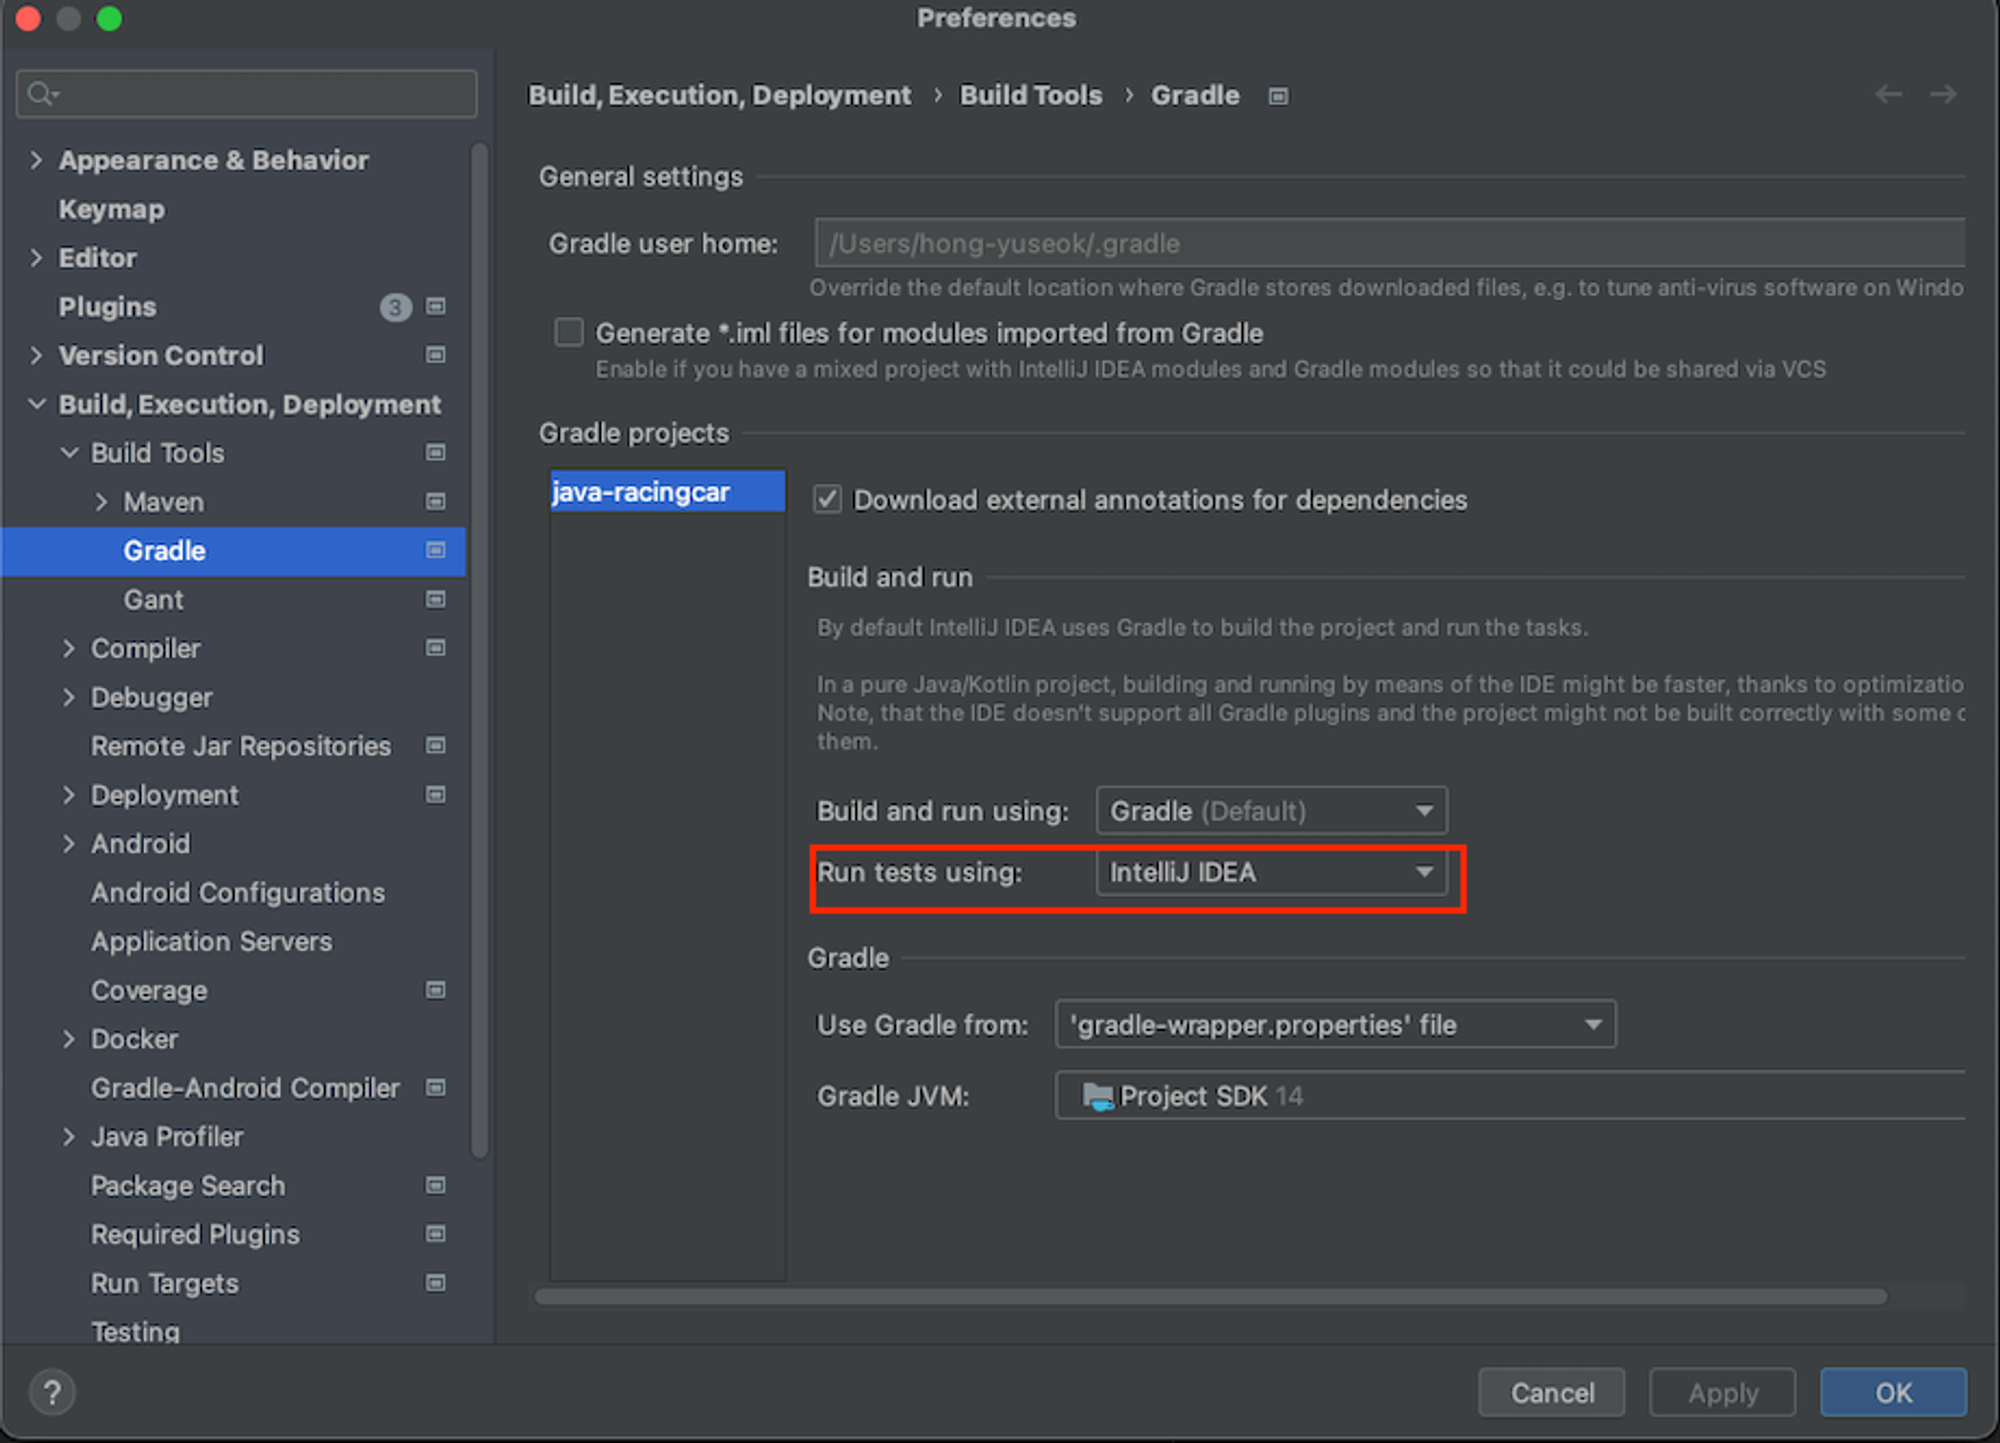2000x1443 pixels.
Task: Click the project-level icon on the Gradle row
Action: click(436, 550)
